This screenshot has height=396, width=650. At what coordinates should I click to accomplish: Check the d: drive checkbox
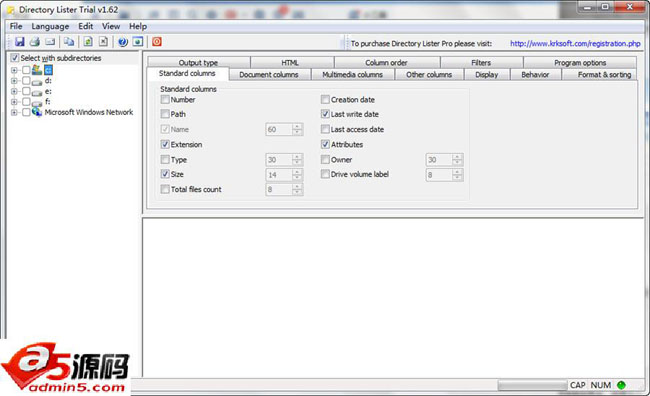26,80
